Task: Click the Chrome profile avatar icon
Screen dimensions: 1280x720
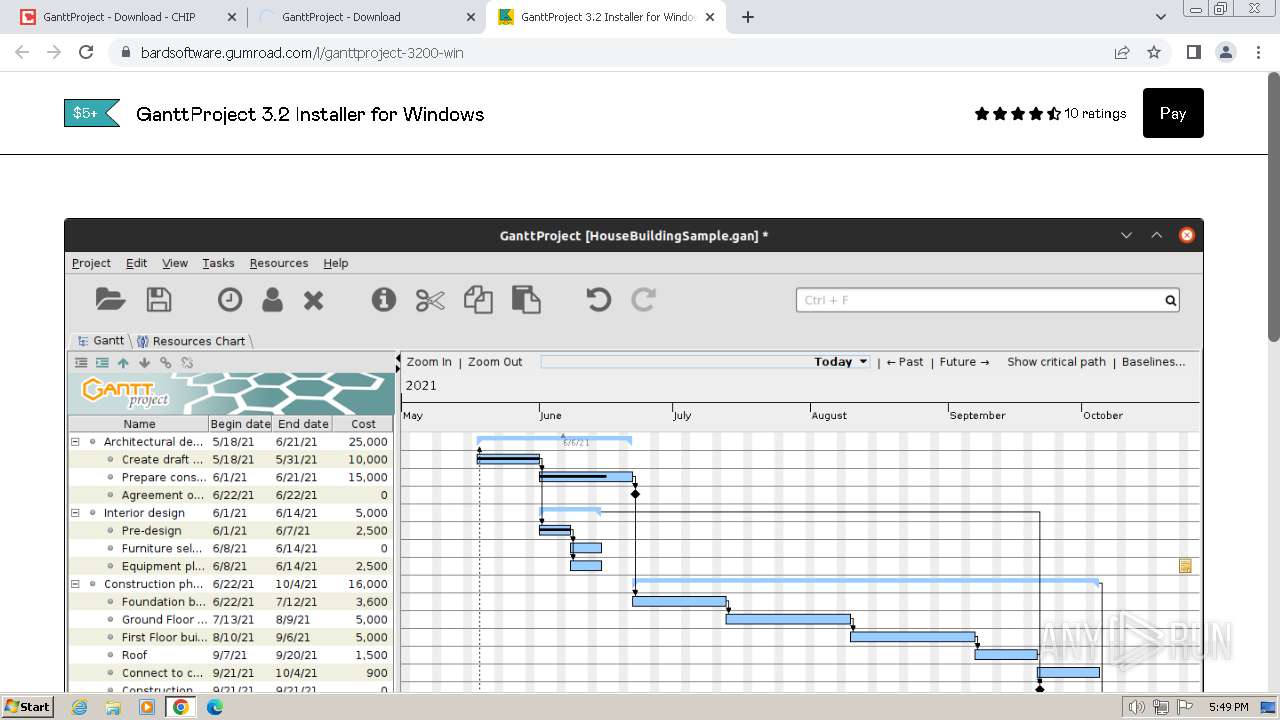Action: click(1225, 52)
